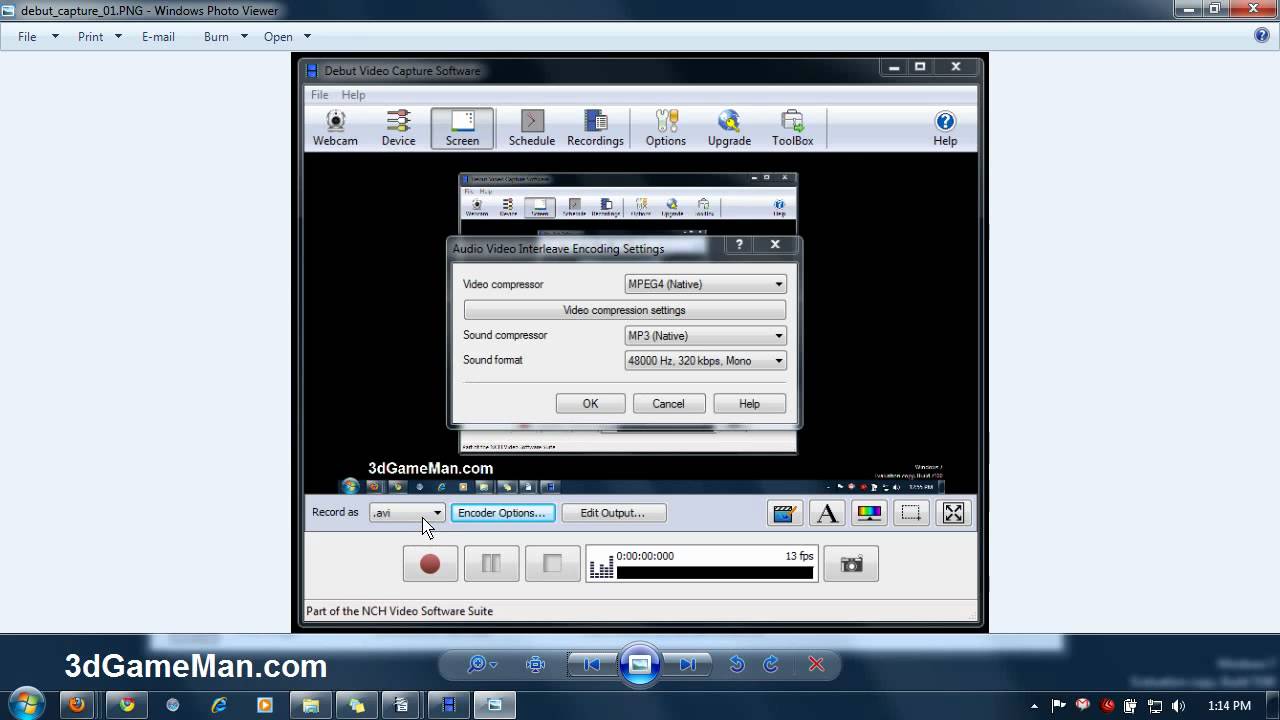Open the Debut File menu
Screen dimensions: 1280x720
point(319,95)
